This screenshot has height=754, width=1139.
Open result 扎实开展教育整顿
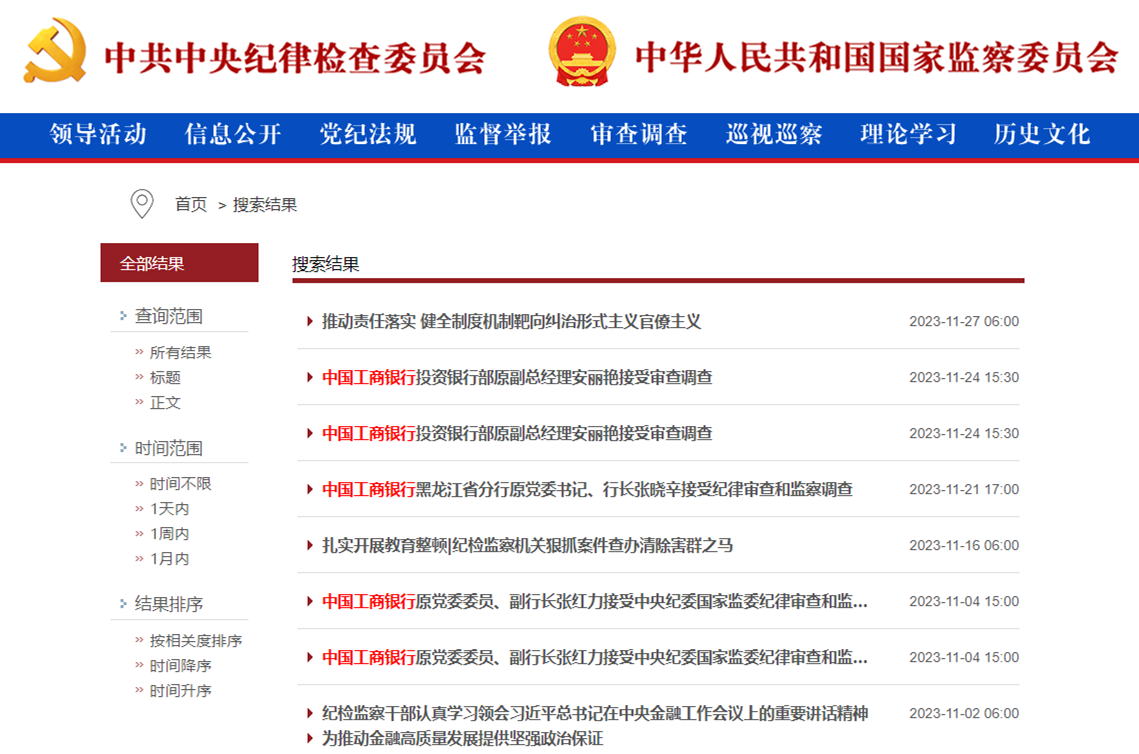pyautogui.click(x=527, y=545)
